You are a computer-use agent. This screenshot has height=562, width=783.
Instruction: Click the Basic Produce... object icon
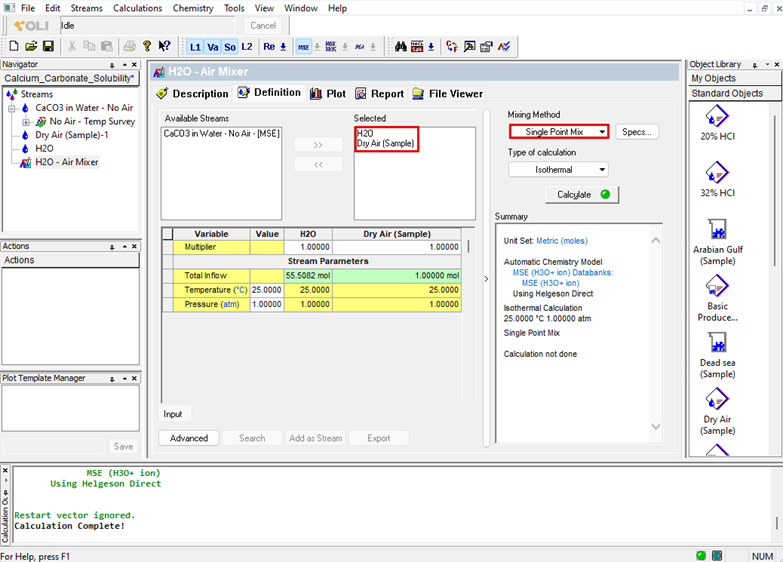[x=717, y=286]
